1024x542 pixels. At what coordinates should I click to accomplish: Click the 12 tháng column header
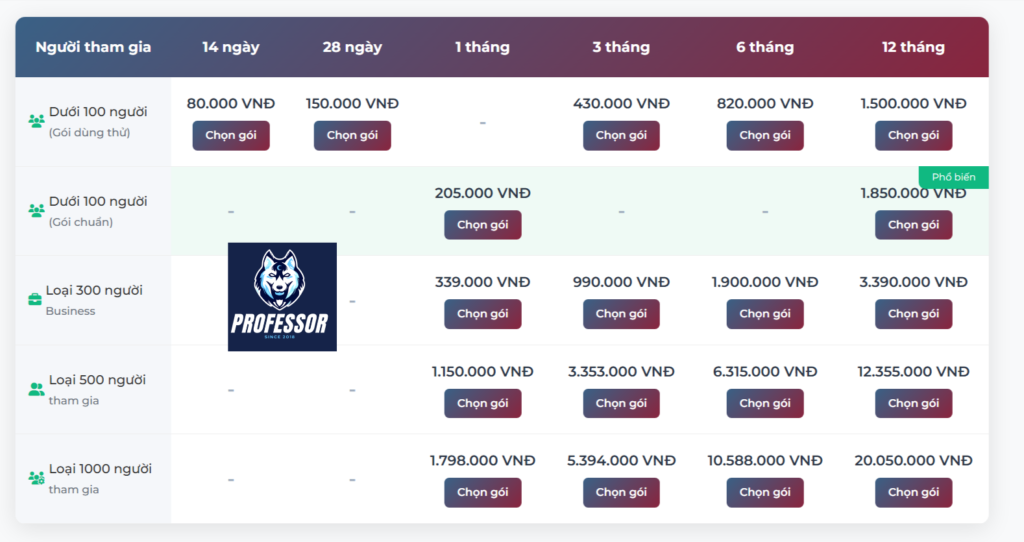pyautogui.click(x=913, y=47)
